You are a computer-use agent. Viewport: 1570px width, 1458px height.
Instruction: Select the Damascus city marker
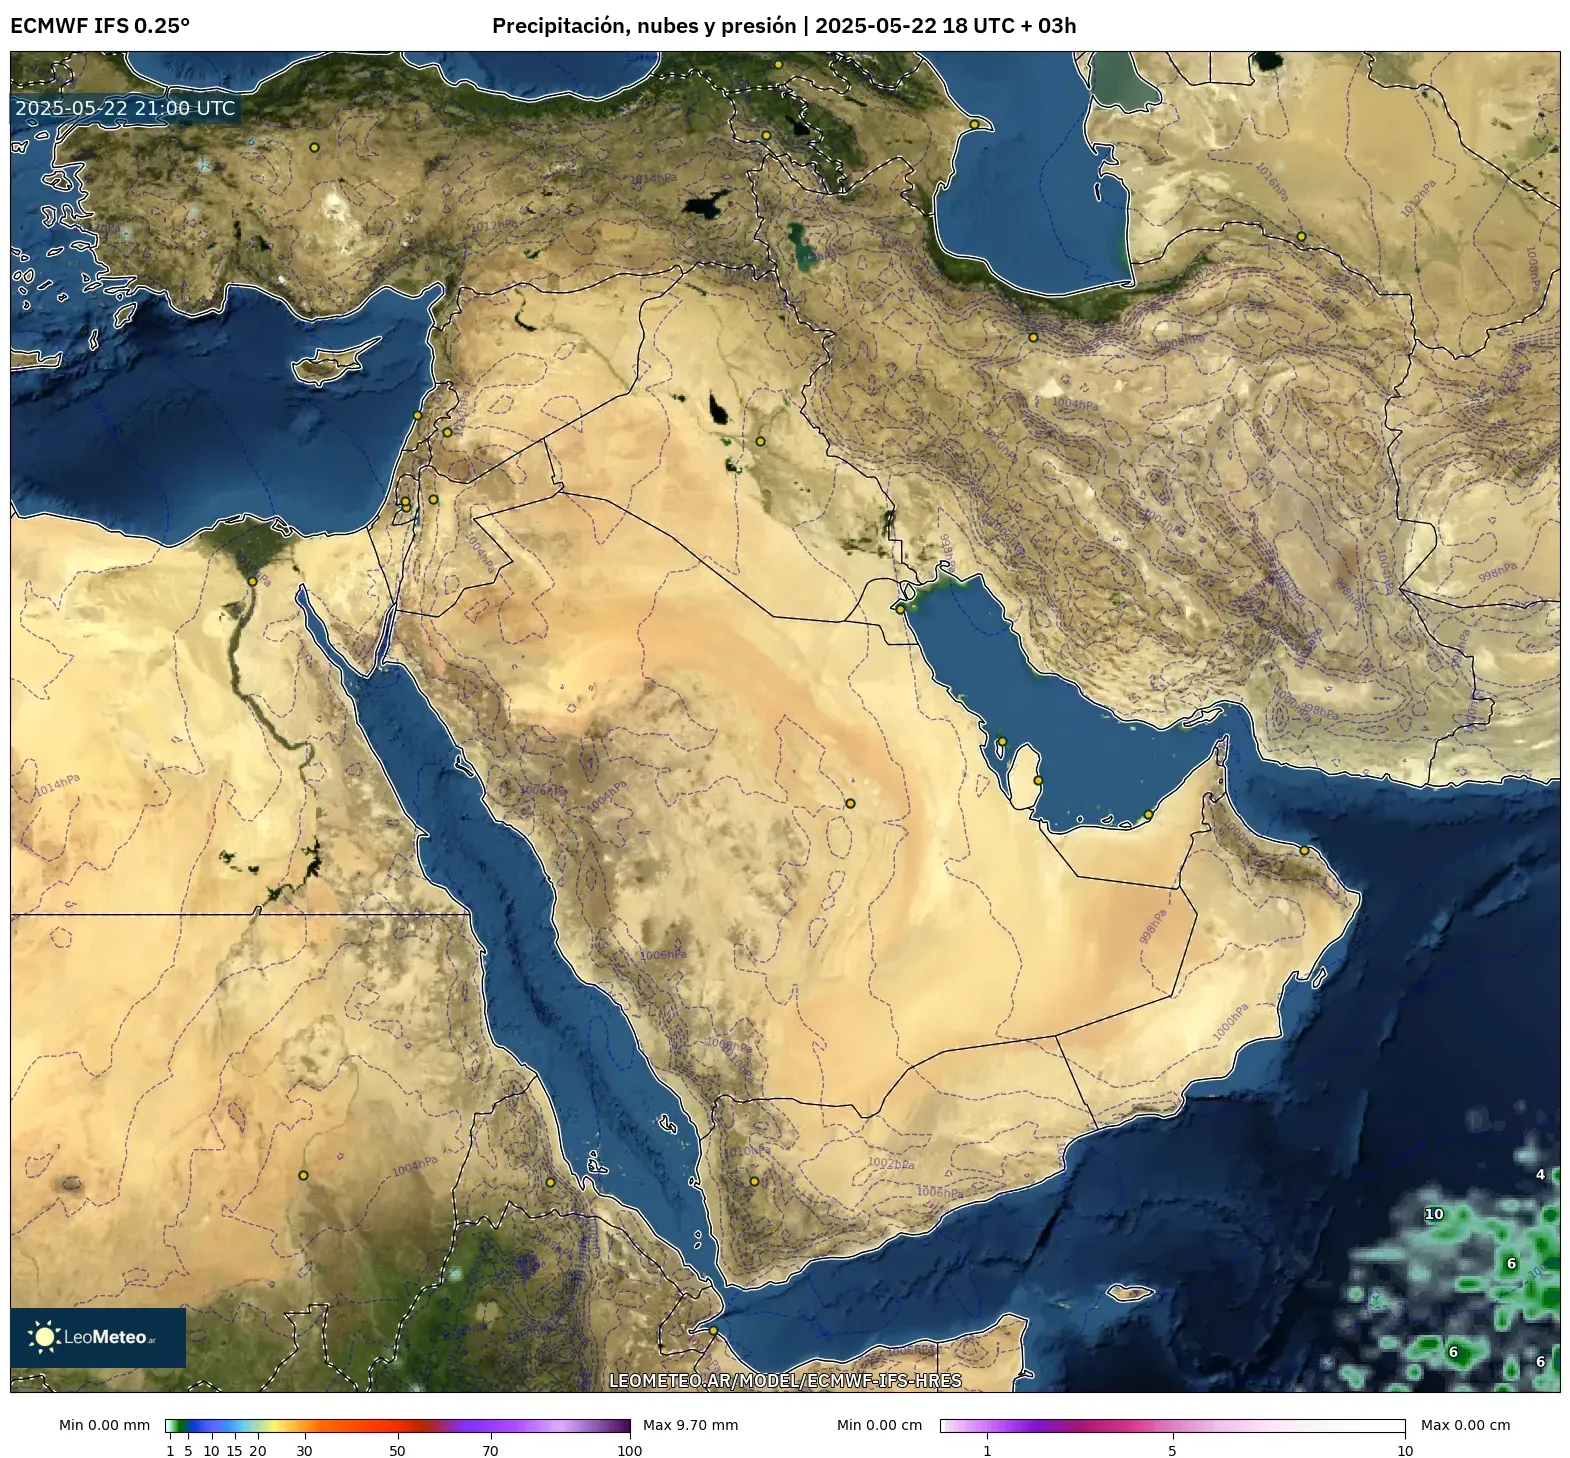[447, 432]
